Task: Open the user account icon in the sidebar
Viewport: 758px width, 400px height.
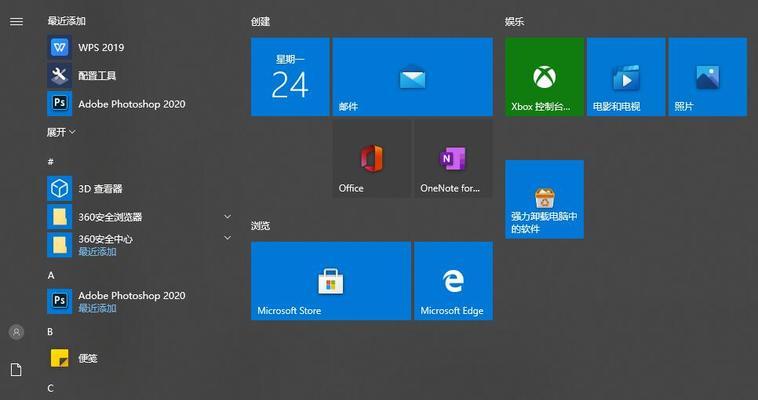Action: pyautogui.click(x=16, y=332)
